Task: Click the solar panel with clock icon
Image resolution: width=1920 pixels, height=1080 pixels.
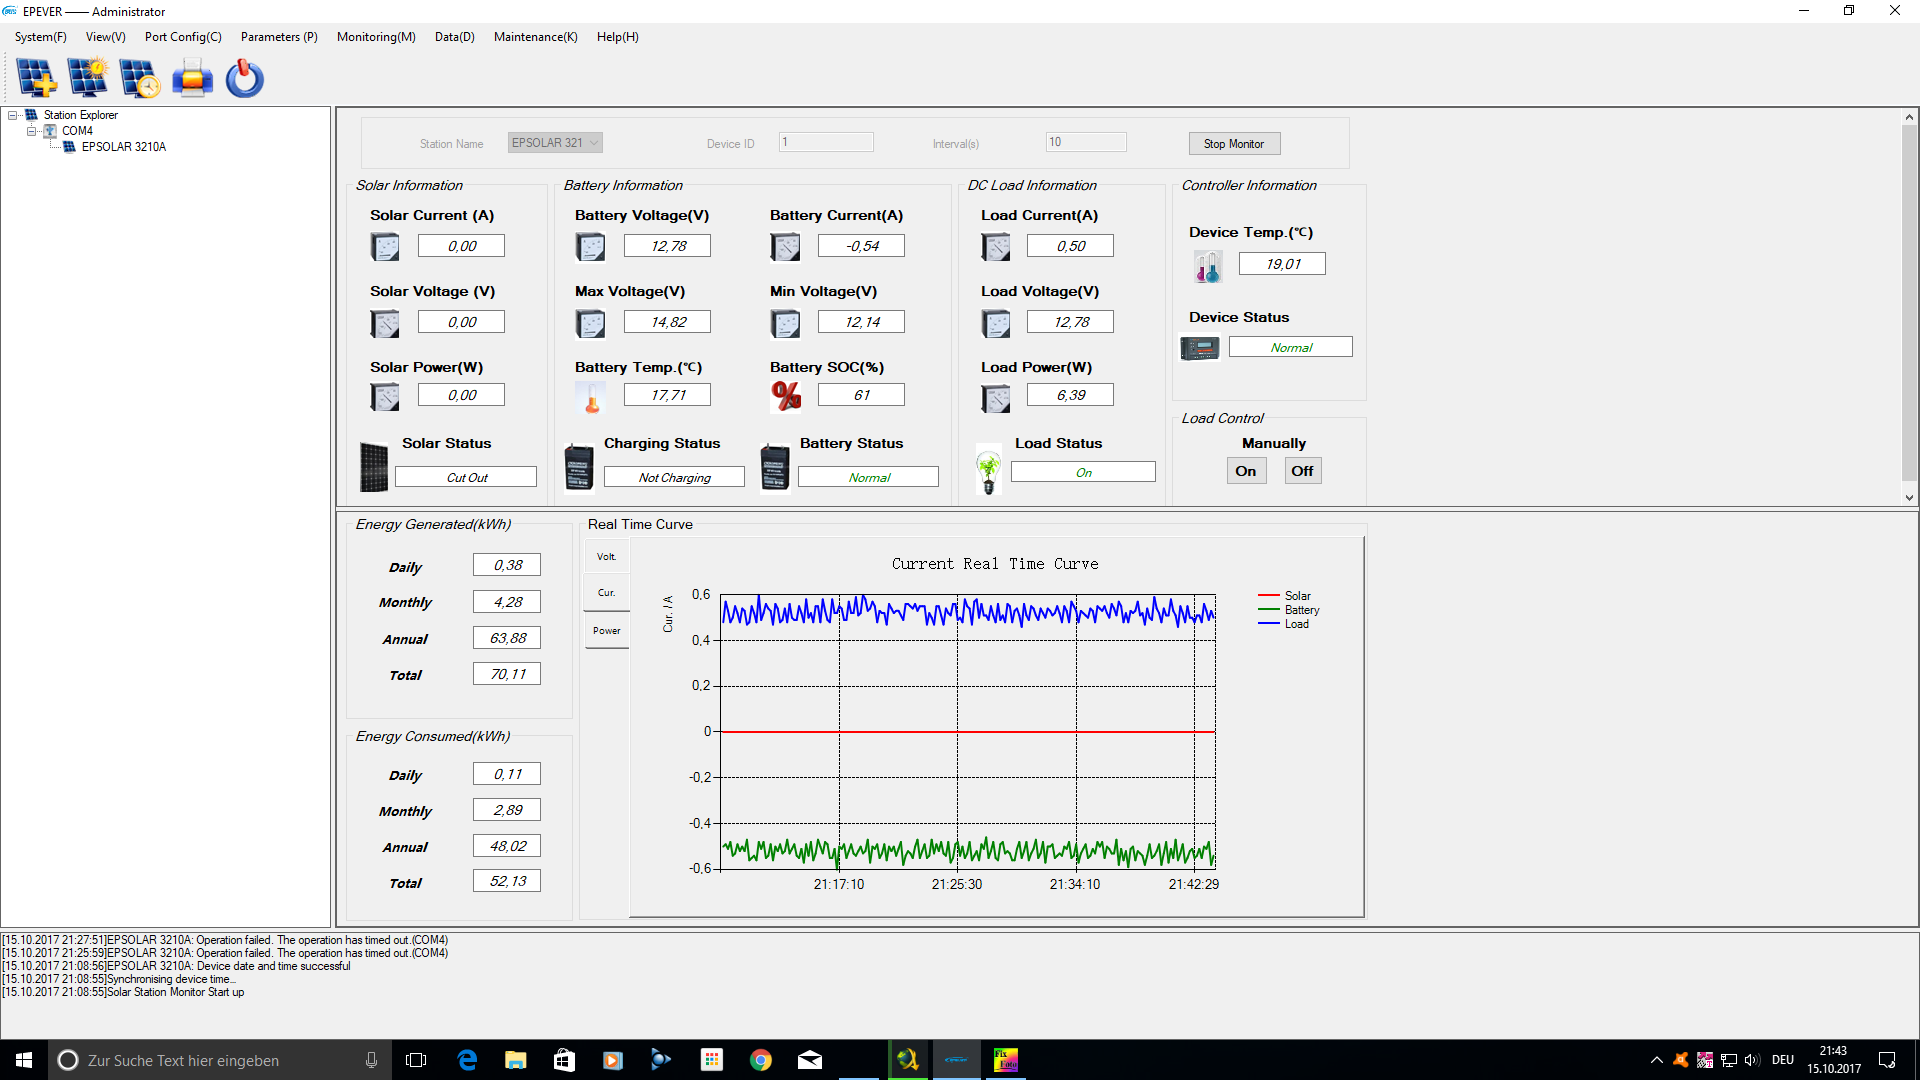Action: click(139, 78)
